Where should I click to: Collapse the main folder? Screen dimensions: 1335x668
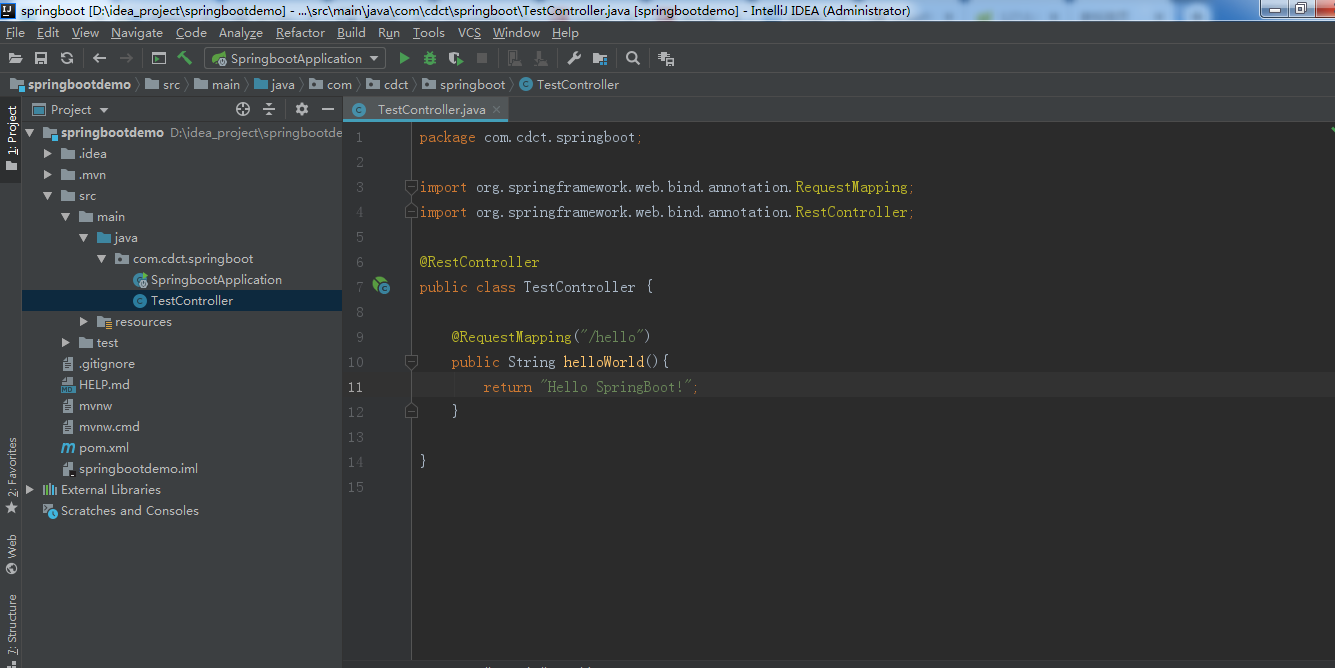pyautogui.click(x=66, y=217)
